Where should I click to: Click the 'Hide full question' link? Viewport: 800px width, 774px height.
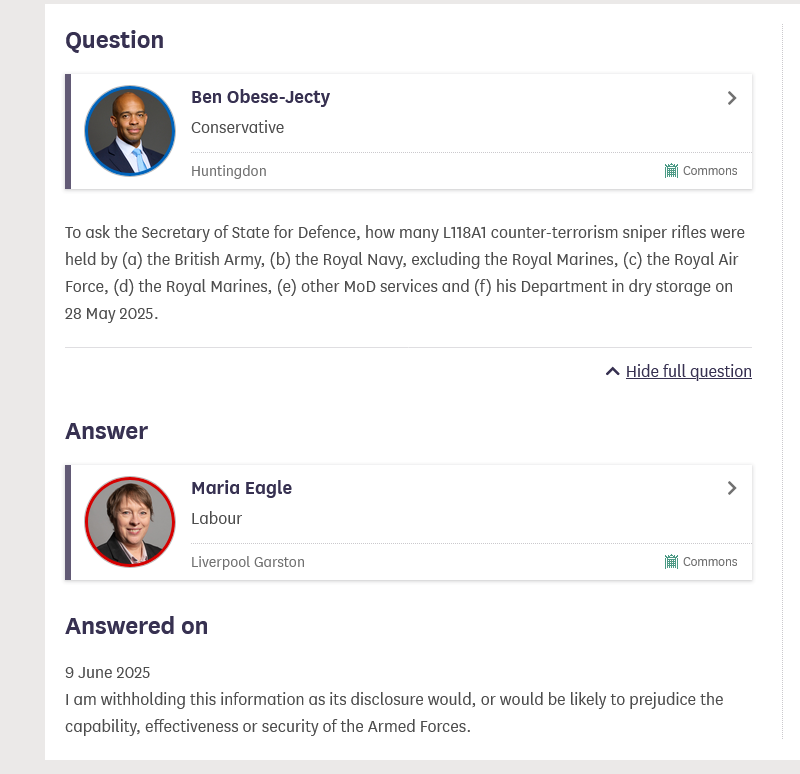pos(688,371)
